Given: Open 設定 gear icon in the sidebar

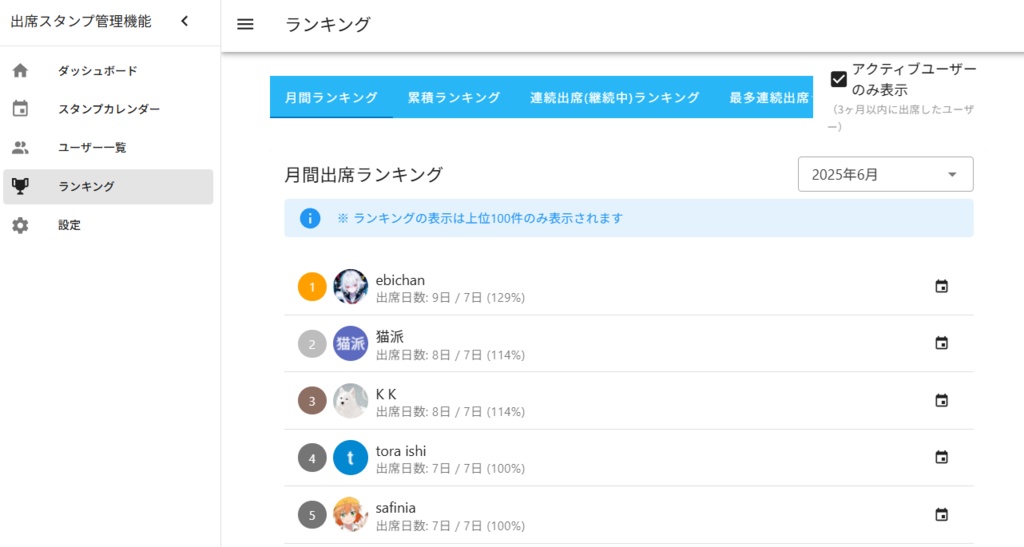Looking at the screenshot, I should click(20, 225).
